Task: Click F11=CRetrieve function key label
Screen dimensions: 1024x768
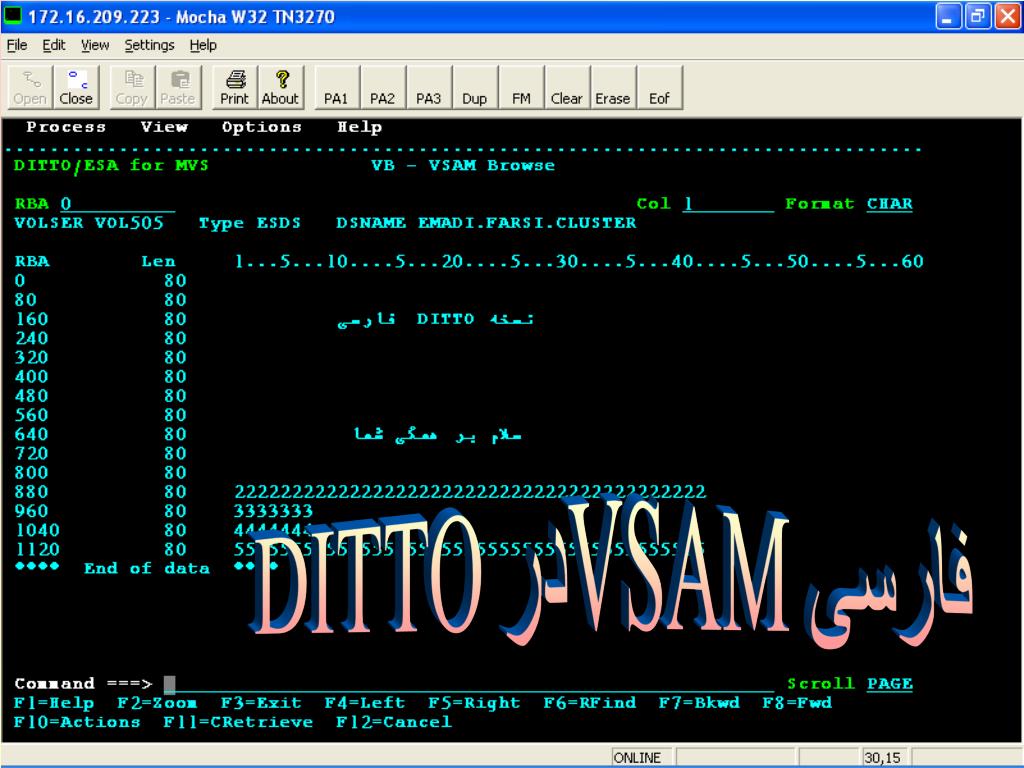Action: tap(238, 722)
